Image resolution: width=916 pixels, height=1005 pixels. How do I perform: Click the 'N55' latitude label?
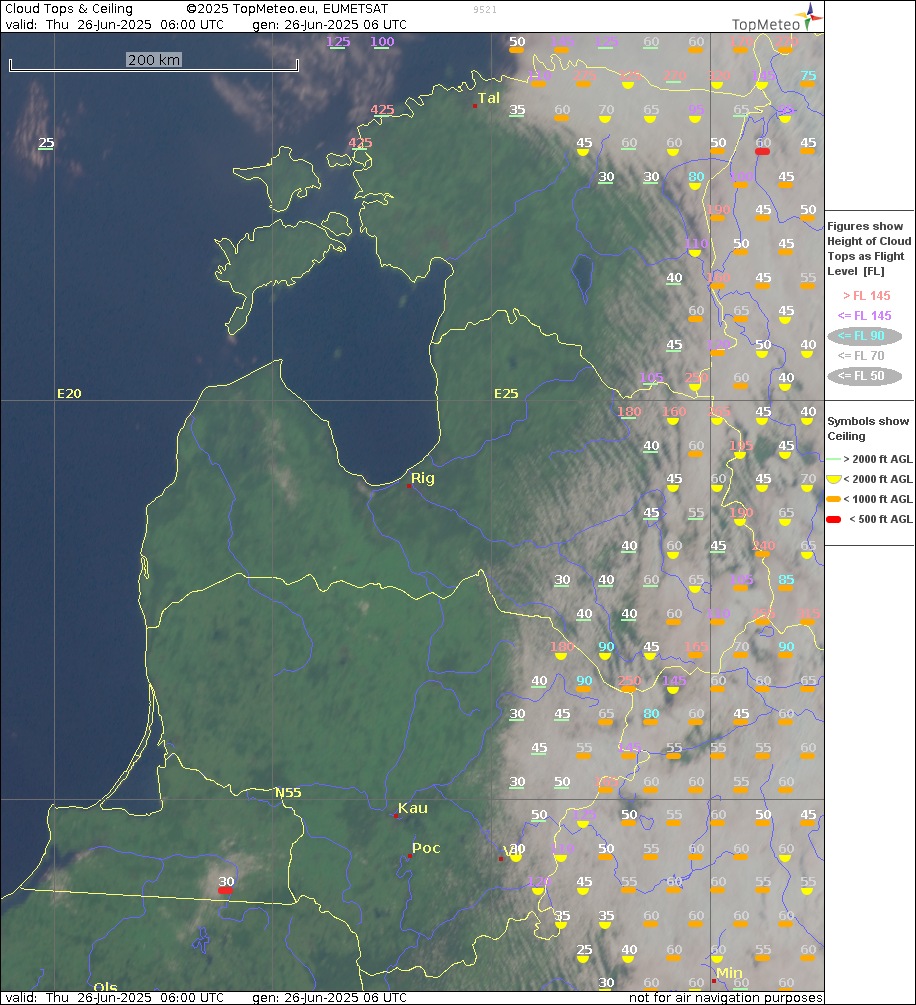coord(288,793)
